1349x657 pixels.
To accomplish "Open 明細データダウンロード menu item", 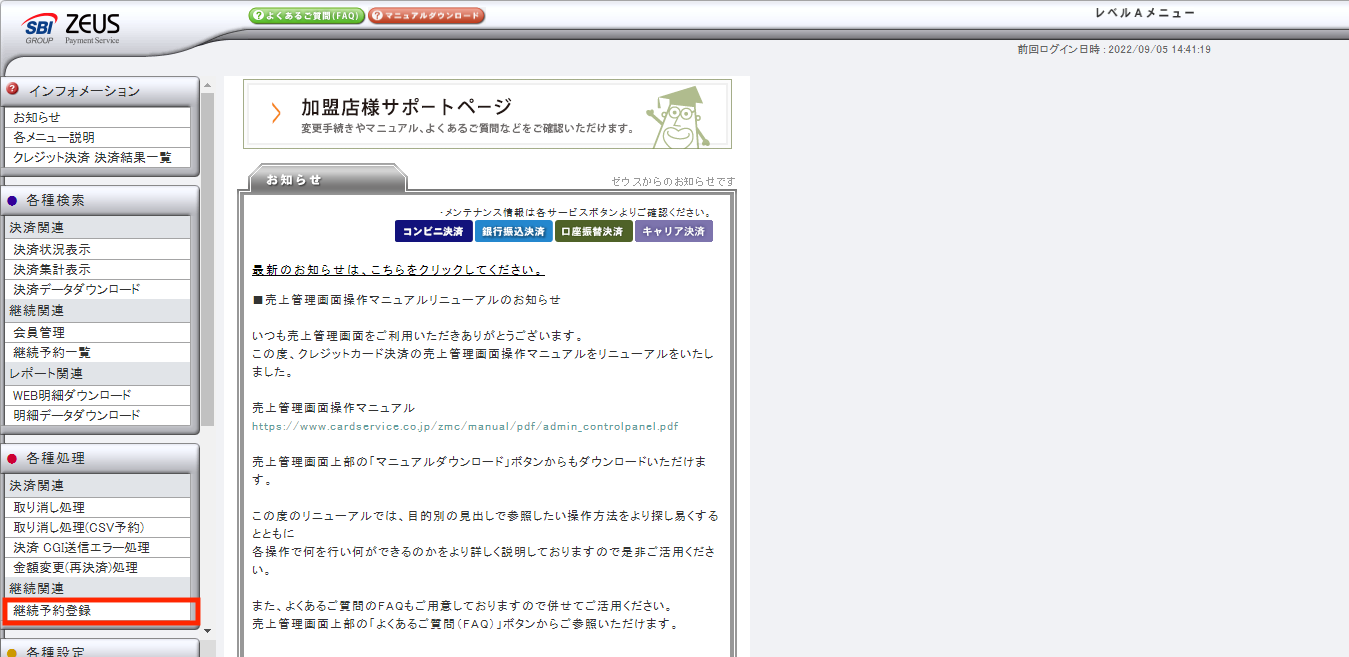I will 97,415.
